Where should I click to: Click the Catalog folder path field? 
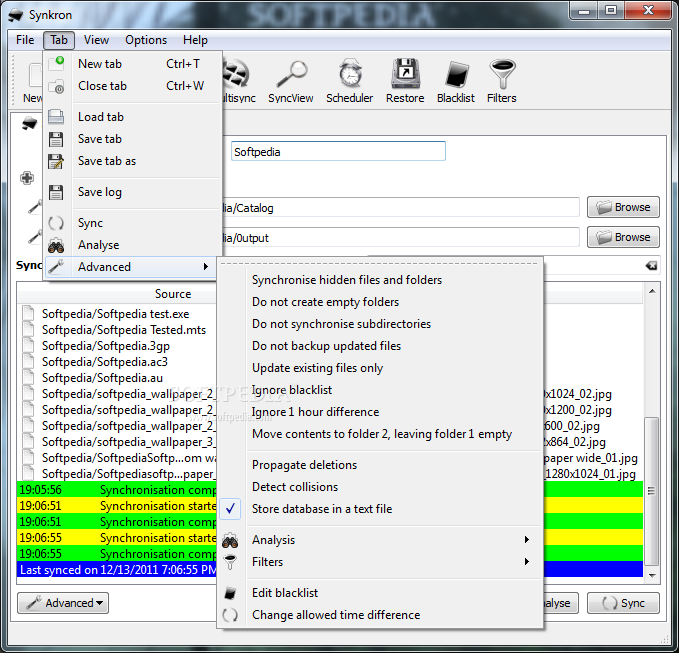(x=400, y=207)
